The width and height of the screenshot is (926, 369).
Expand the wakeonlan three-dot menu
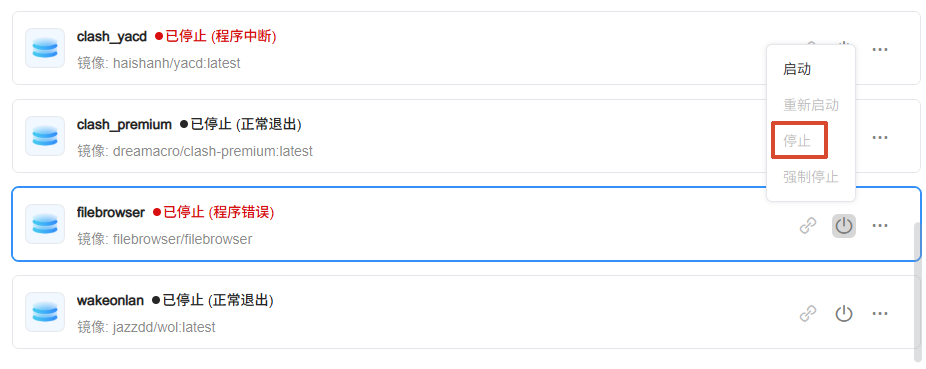[x=880, y=314]
